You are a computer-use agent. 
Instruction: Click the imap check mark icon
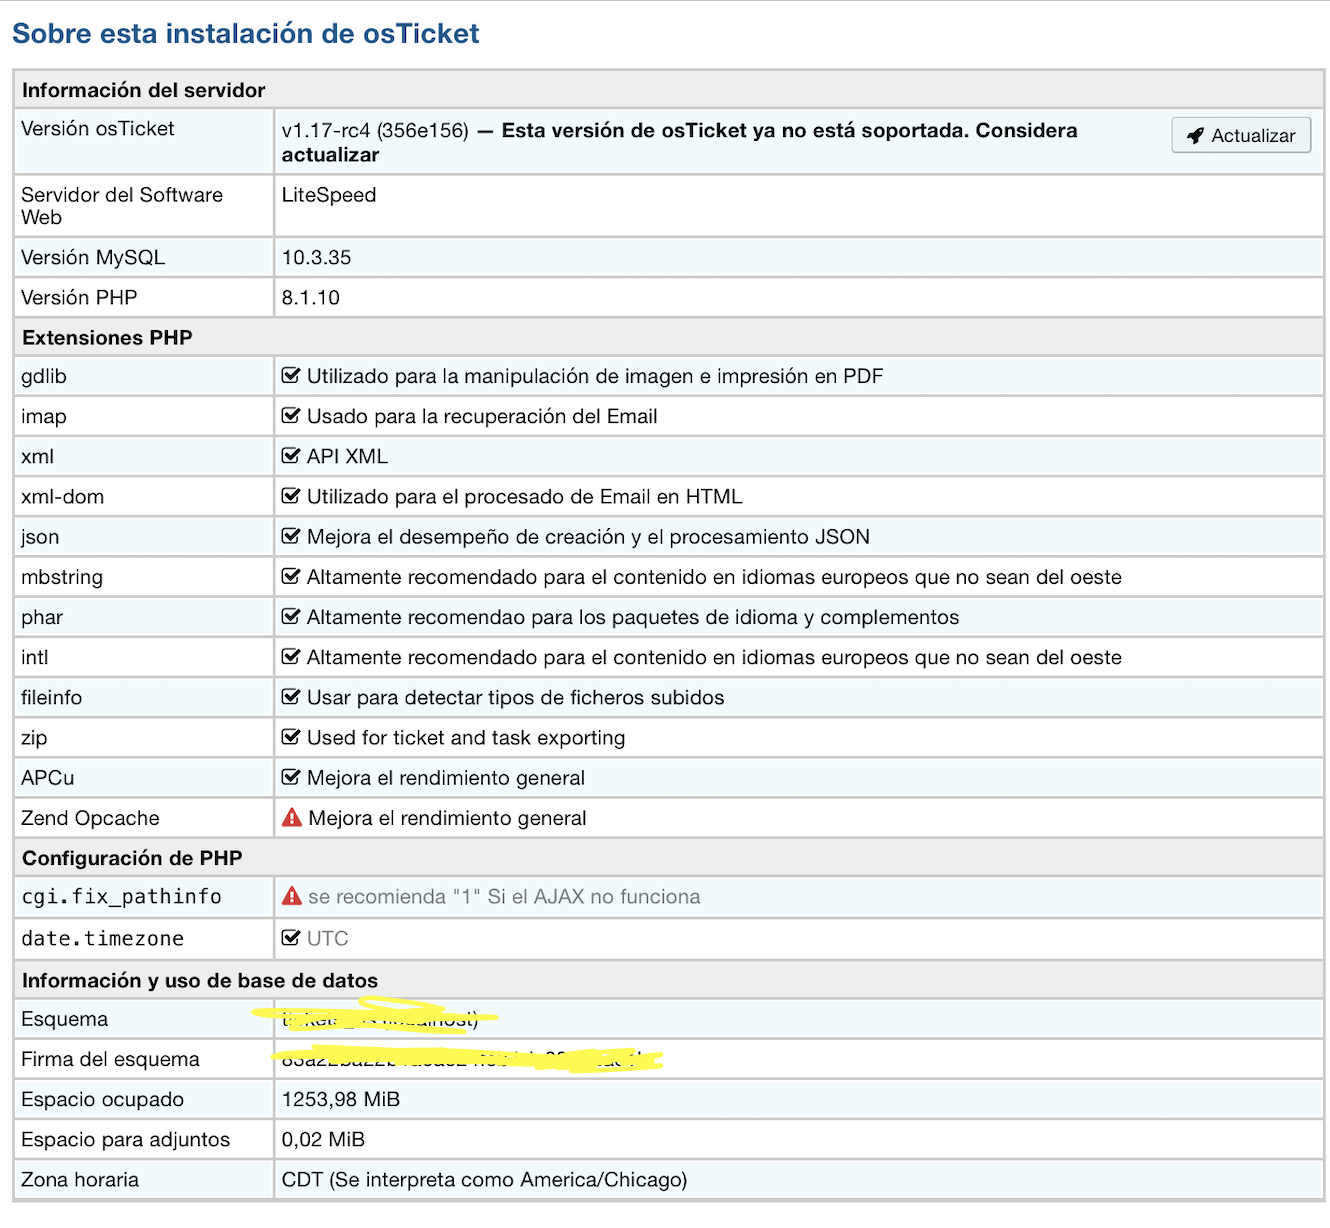pyautogui.click(x=291, y=416)
